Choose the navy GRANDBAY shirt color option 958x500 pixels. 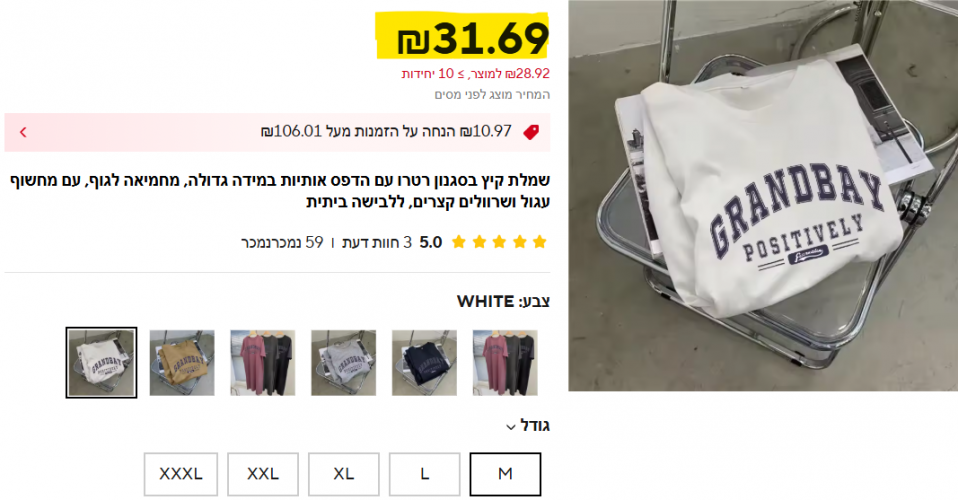(424, 362)
